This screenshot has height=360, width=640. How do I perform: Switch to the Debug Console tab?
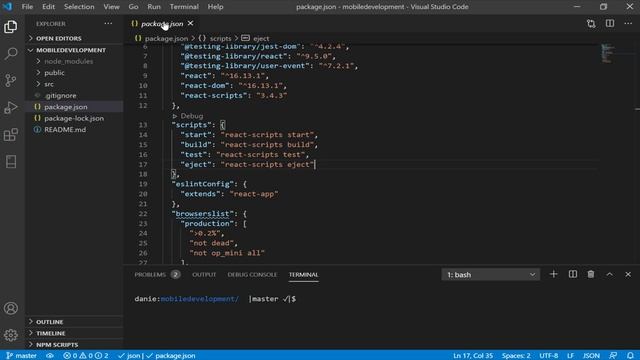pyautogui.click(x=252, y=275)
